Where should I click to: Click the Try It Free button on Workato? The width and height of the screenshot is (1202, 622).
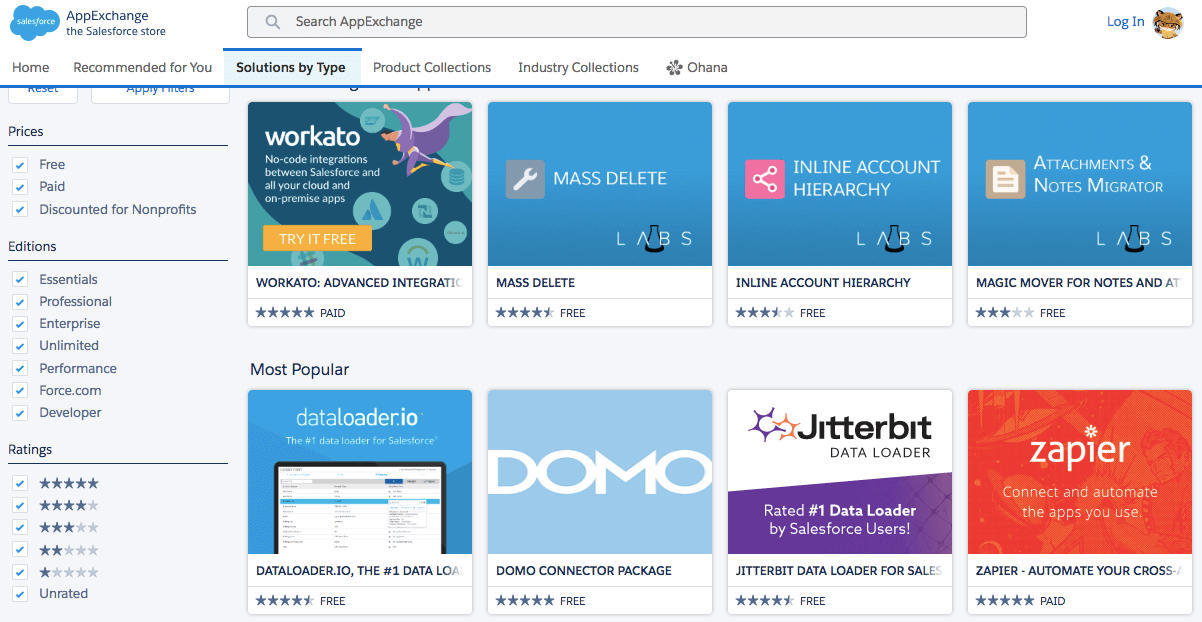[x=317, y=239]
